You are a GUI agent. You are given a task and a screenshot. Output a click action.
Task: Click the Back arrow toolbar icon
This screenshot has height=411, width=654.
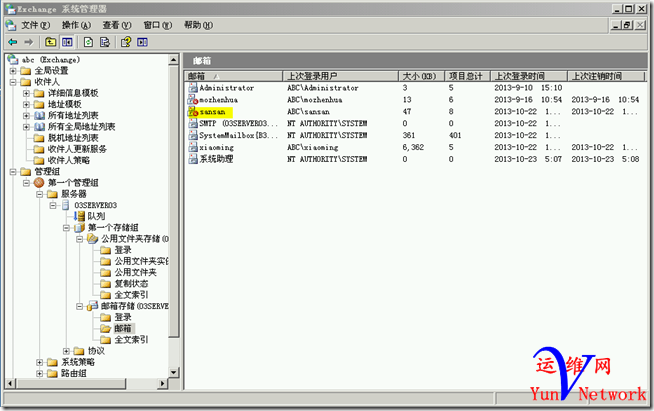(13, 42)
